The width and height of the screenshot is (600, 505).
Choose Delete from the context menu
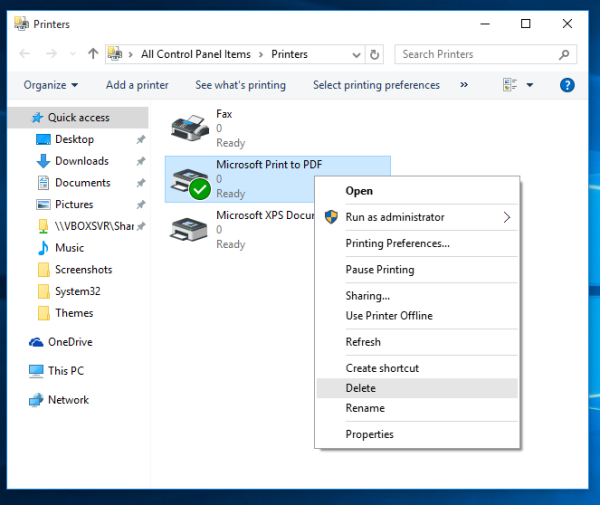coord(360,388)
